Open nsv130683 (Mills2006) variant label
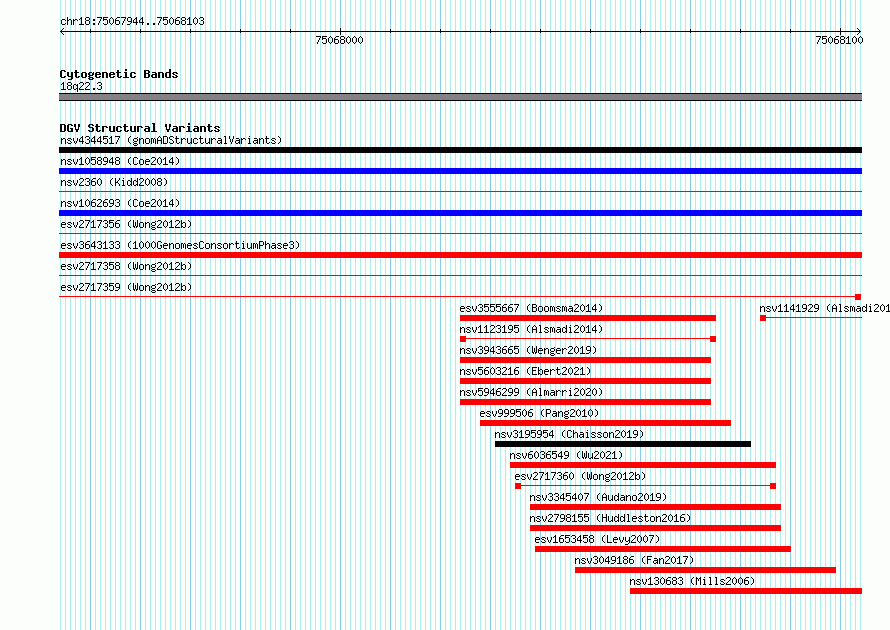This screenshot has height=630, width=890. pos(692,581)
